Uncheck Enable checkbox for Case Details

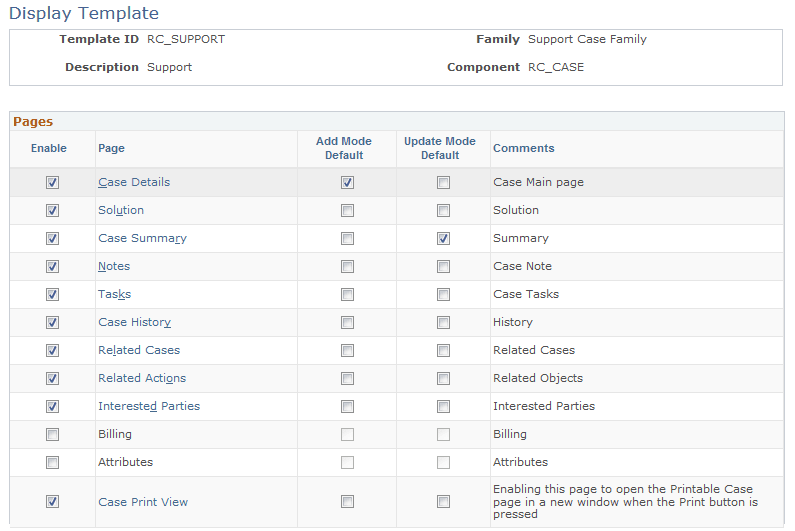(x=53, y=183)
